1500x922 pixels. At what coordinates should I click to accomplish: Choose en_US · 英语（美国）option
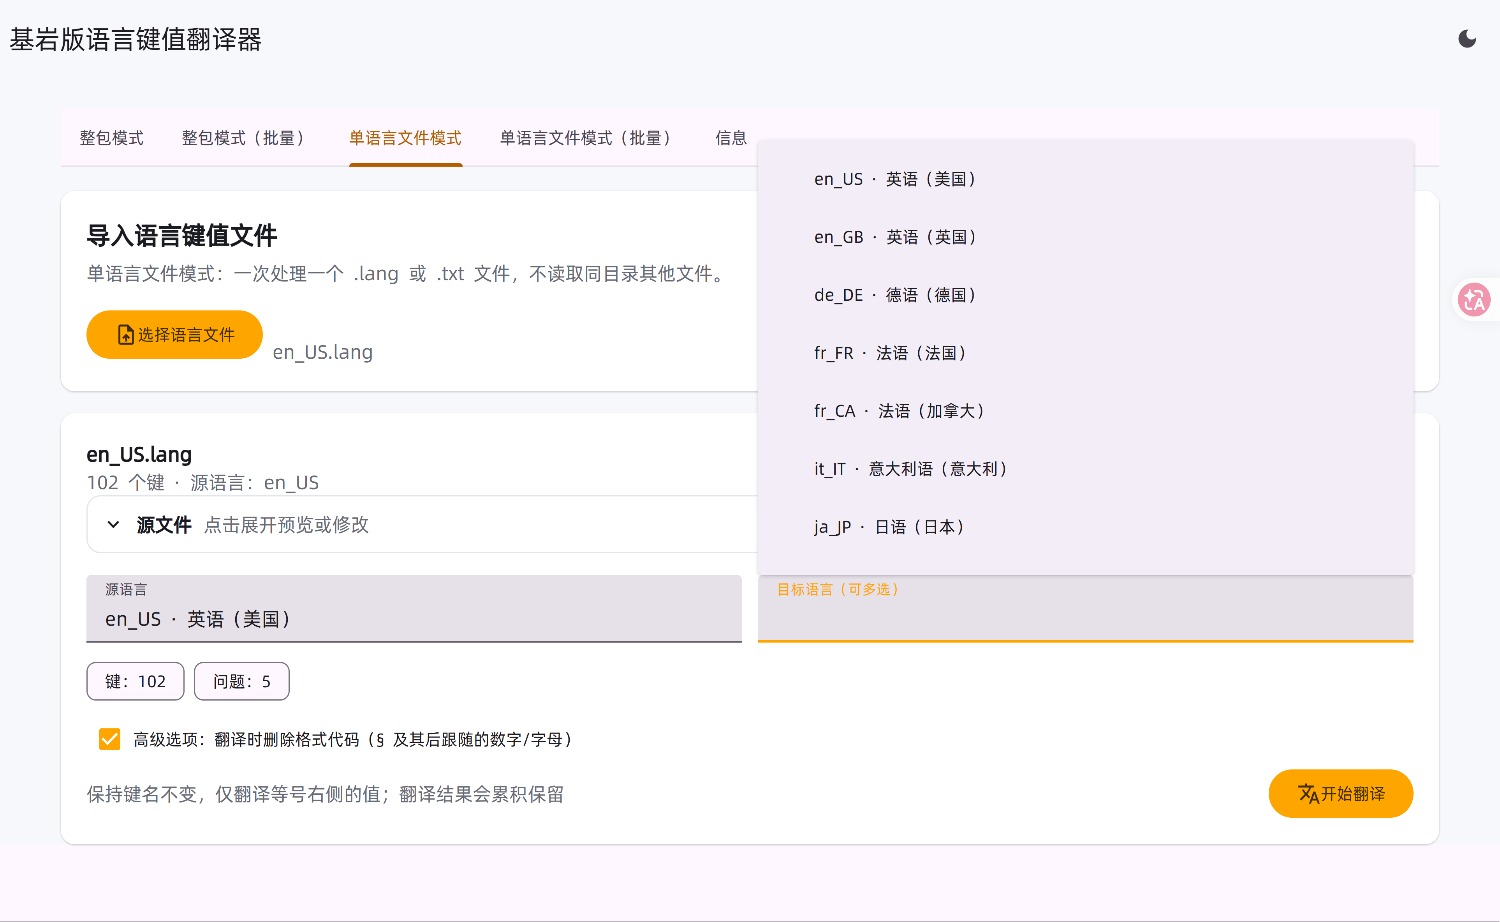(x=1085, y=179)
